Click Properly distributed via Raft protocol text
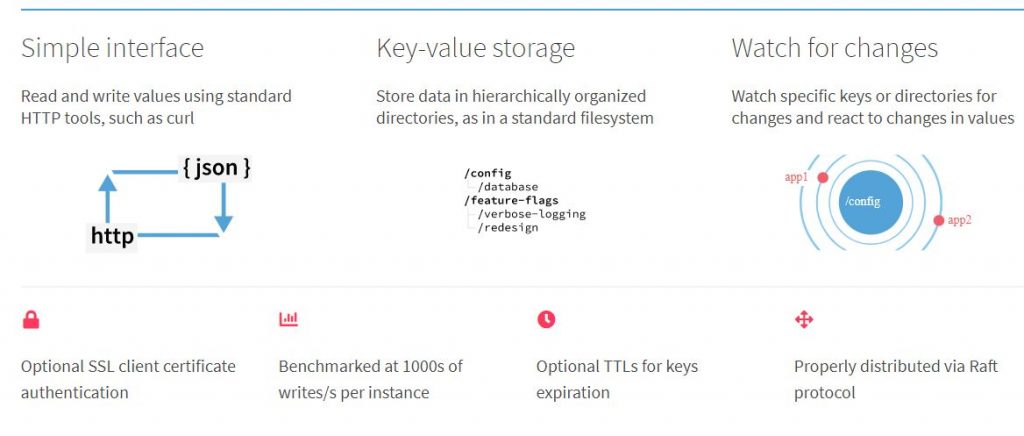This screenshot has width=1024, height=436. [x=895, y=379]
